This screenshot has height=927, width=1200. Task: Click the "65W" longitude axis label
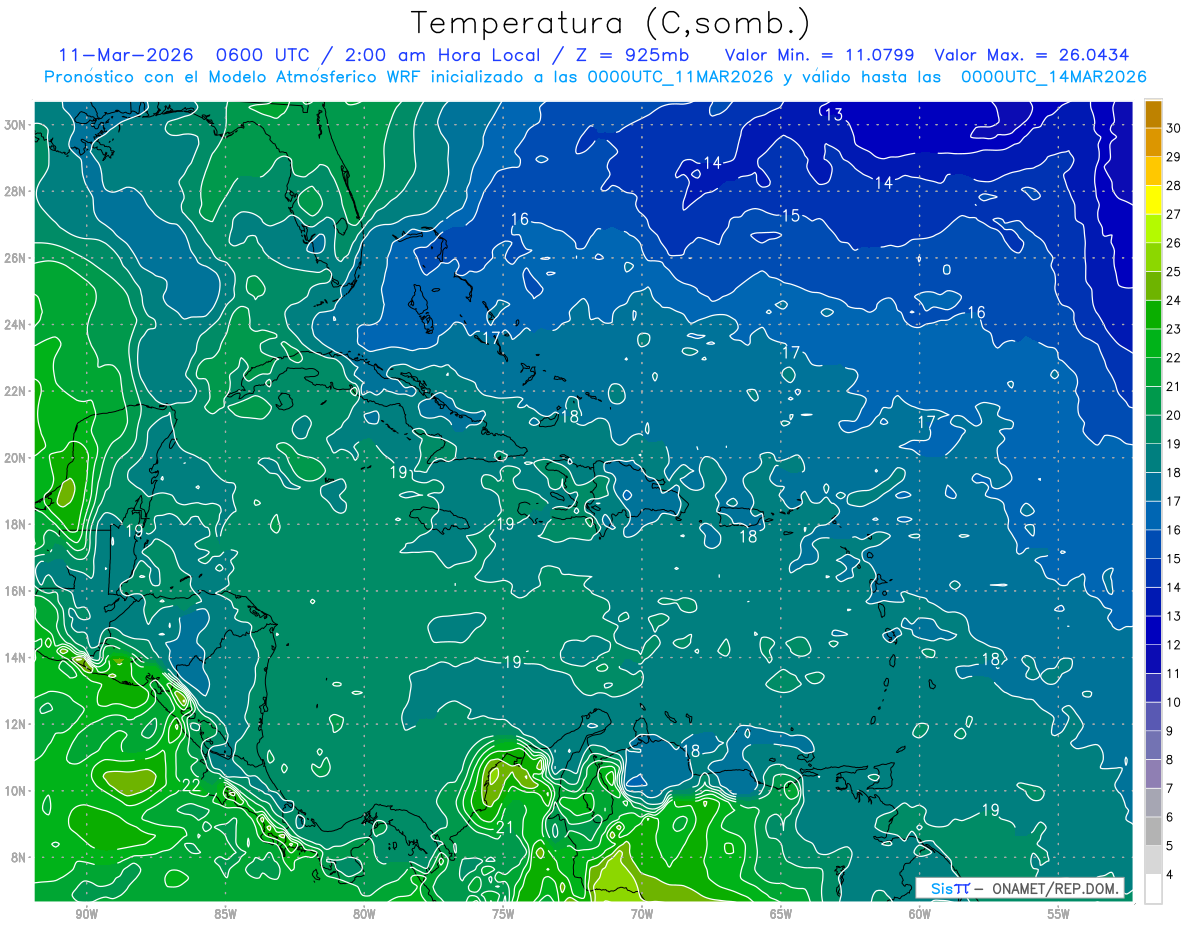tap(781, 914)
